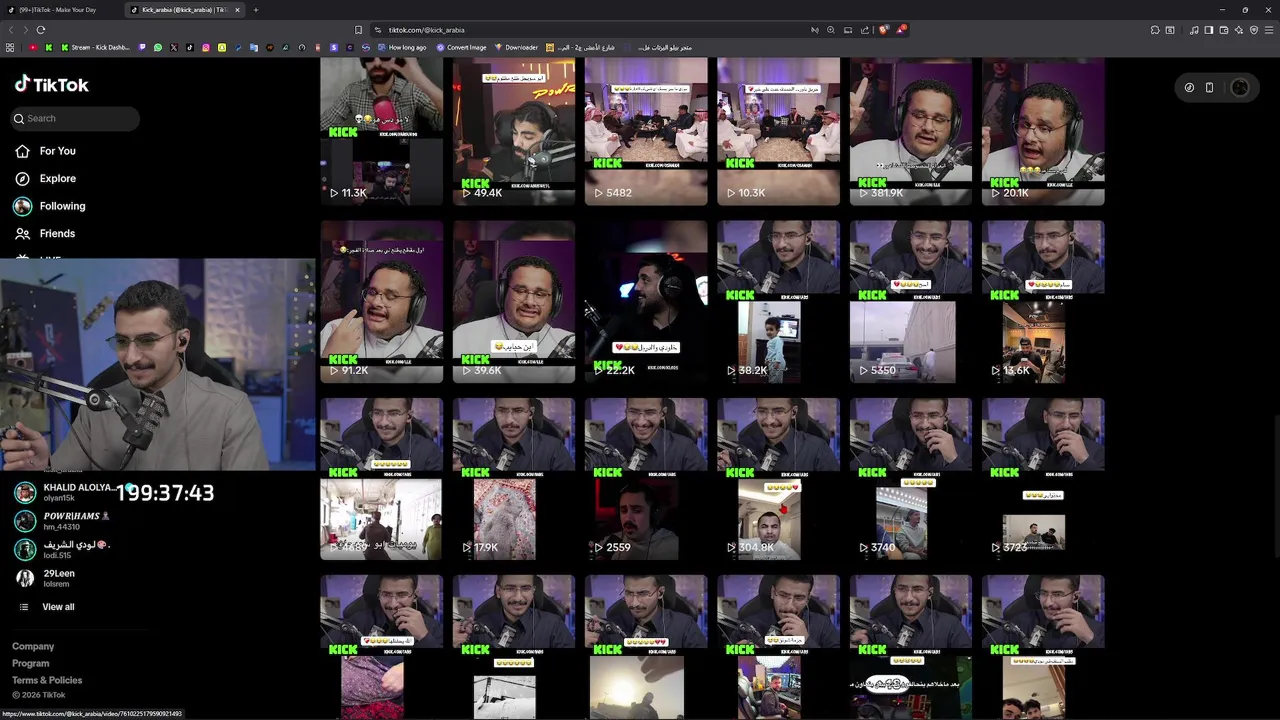
Task: Open the browser hamburger menu
Action: (x=1270, y=30)
